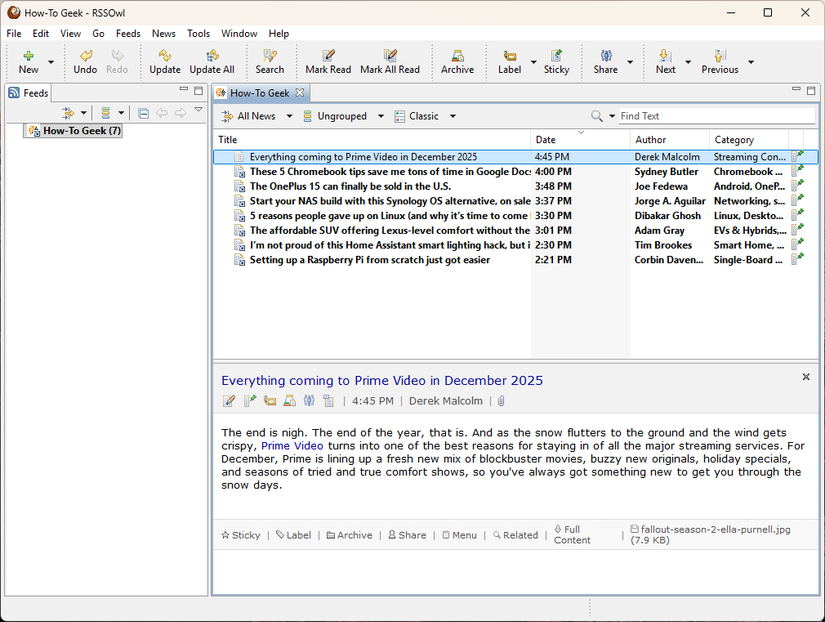This screenshot has width=825, height=622.
Task: Click the Prime Video link in the article text
Action: point(291,446)
